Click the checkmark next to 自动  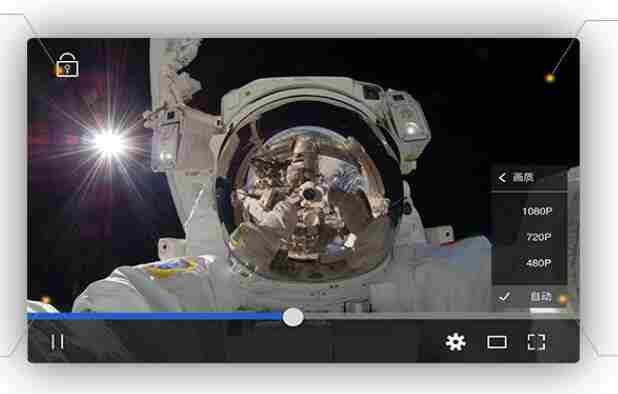(x=504, y=297)
